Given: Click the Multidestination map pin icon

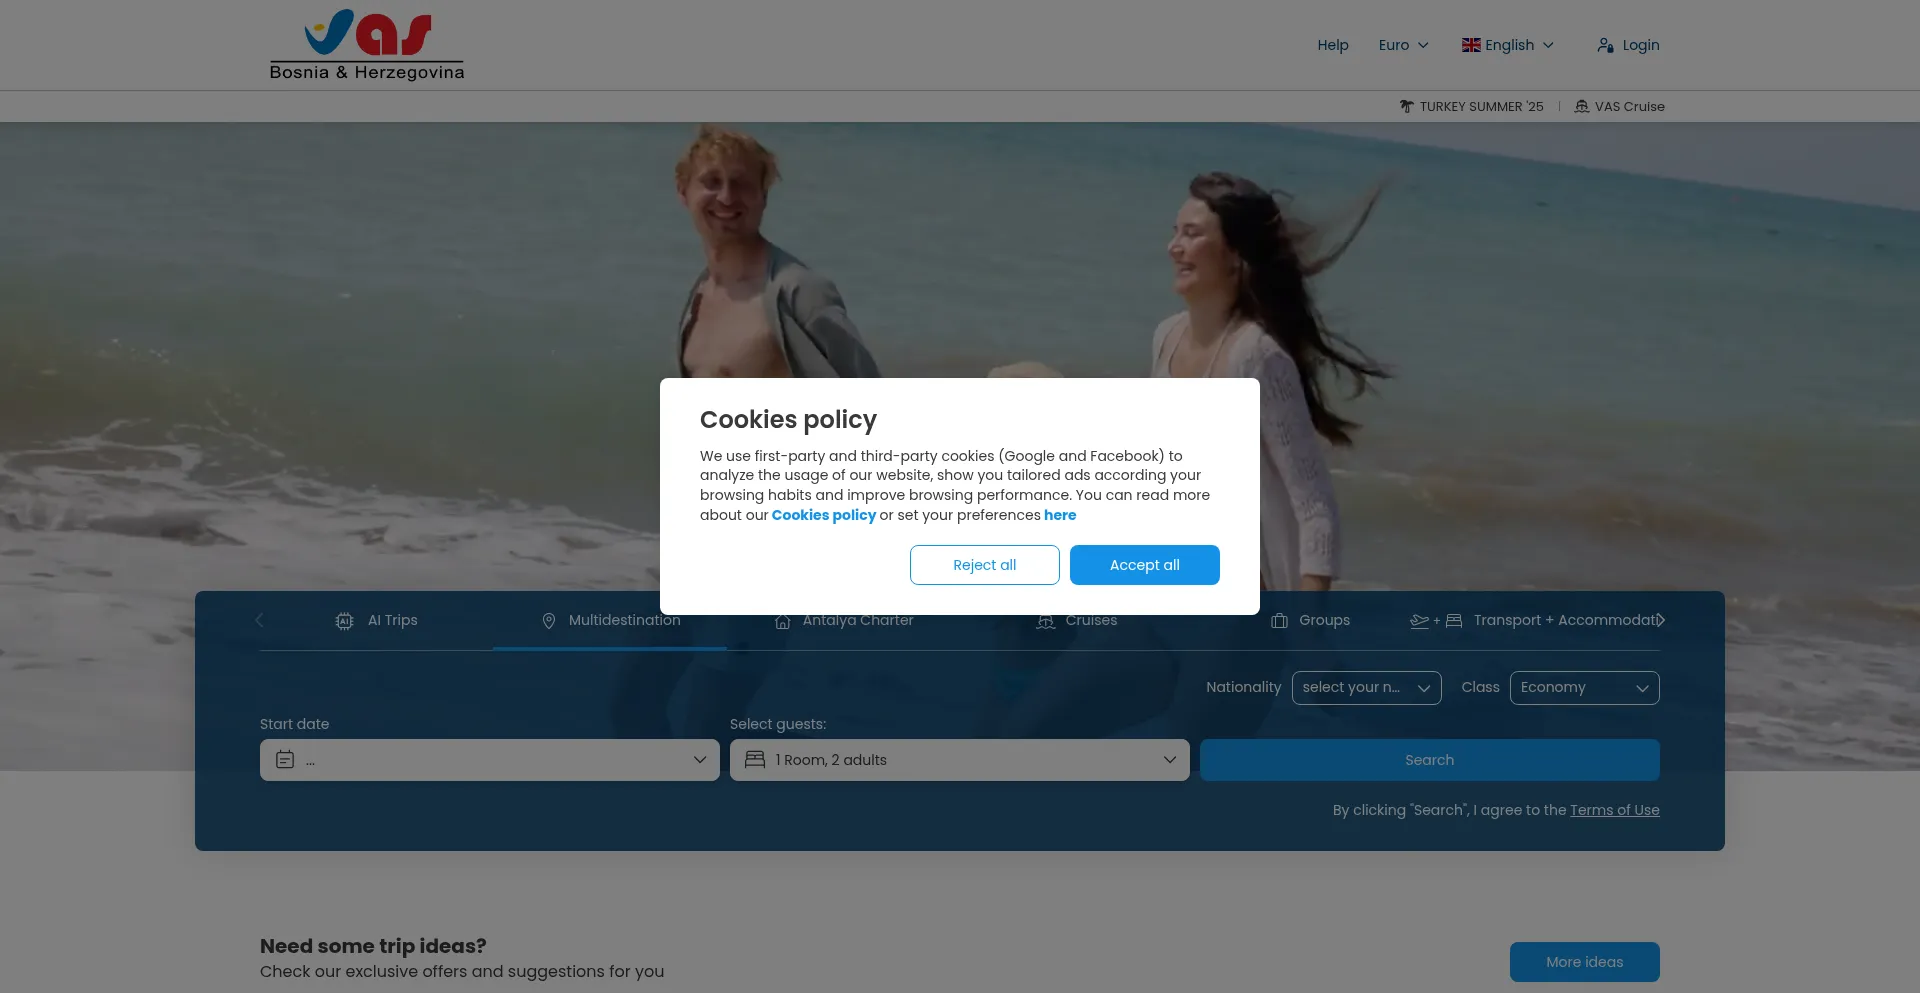Looking at the screenshot, I should click(x=549, y=621).
